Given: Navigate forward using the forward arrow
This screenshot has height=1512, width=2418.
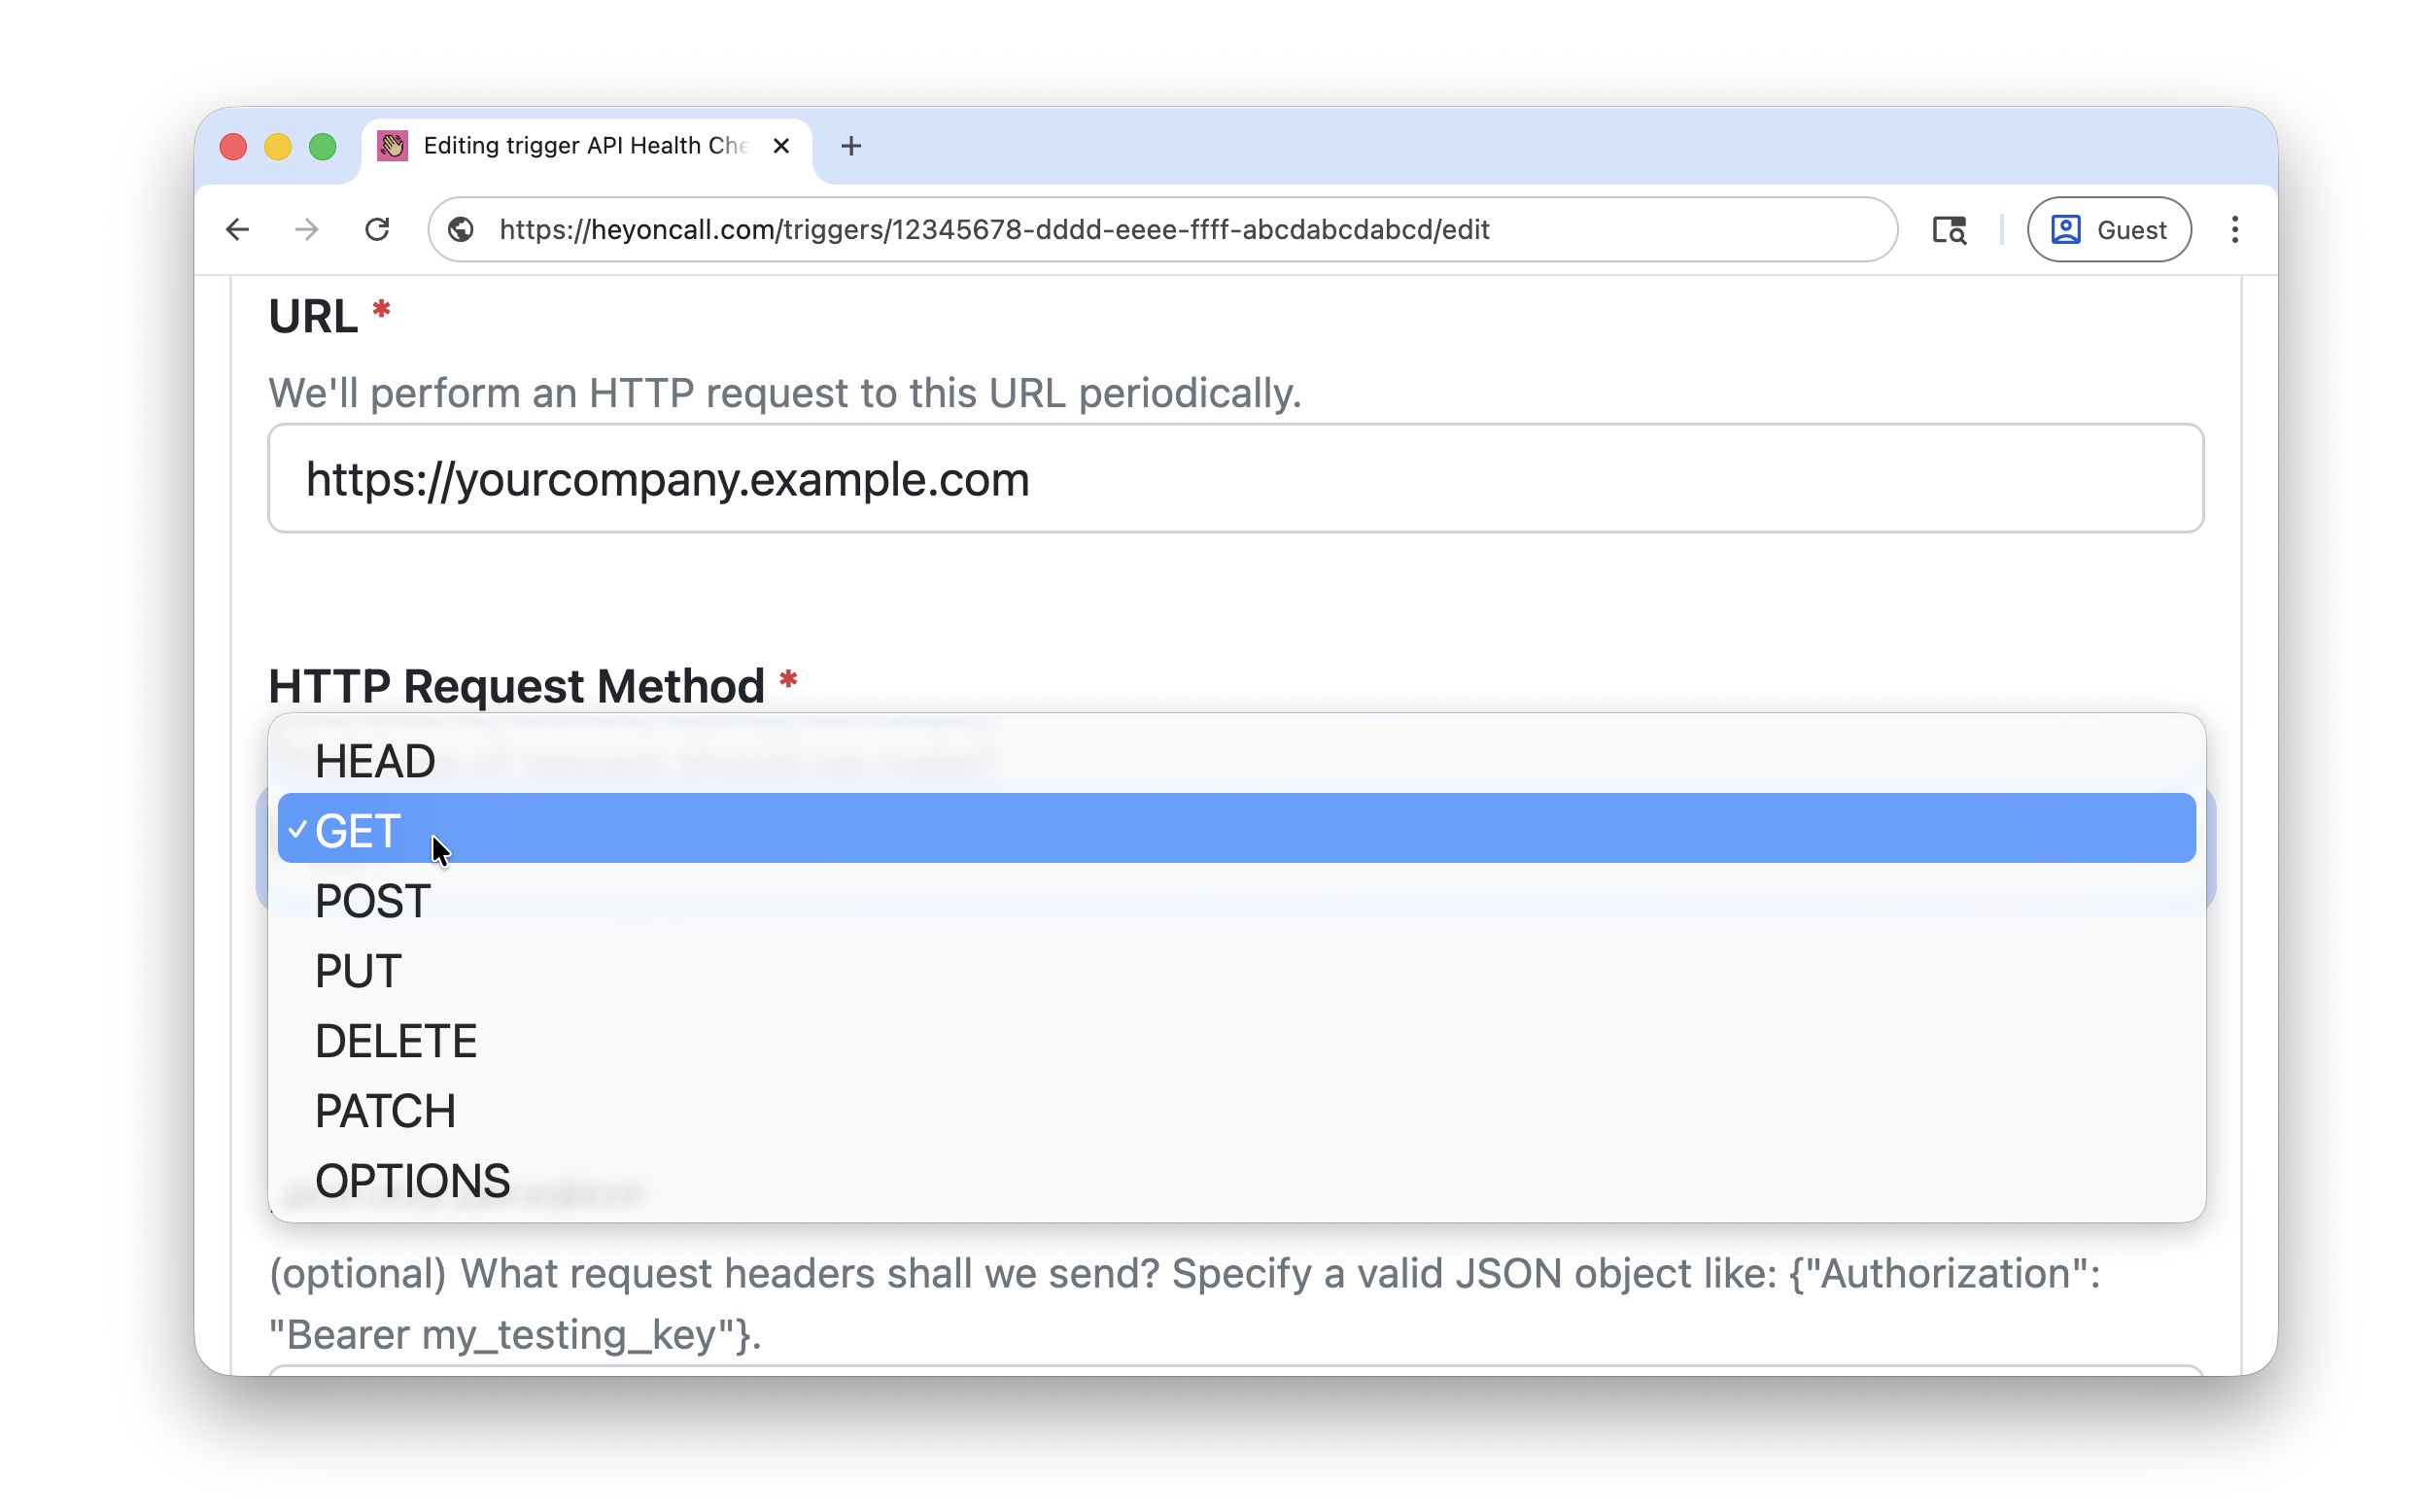Looking at the screenshot, I should point(305,229).
